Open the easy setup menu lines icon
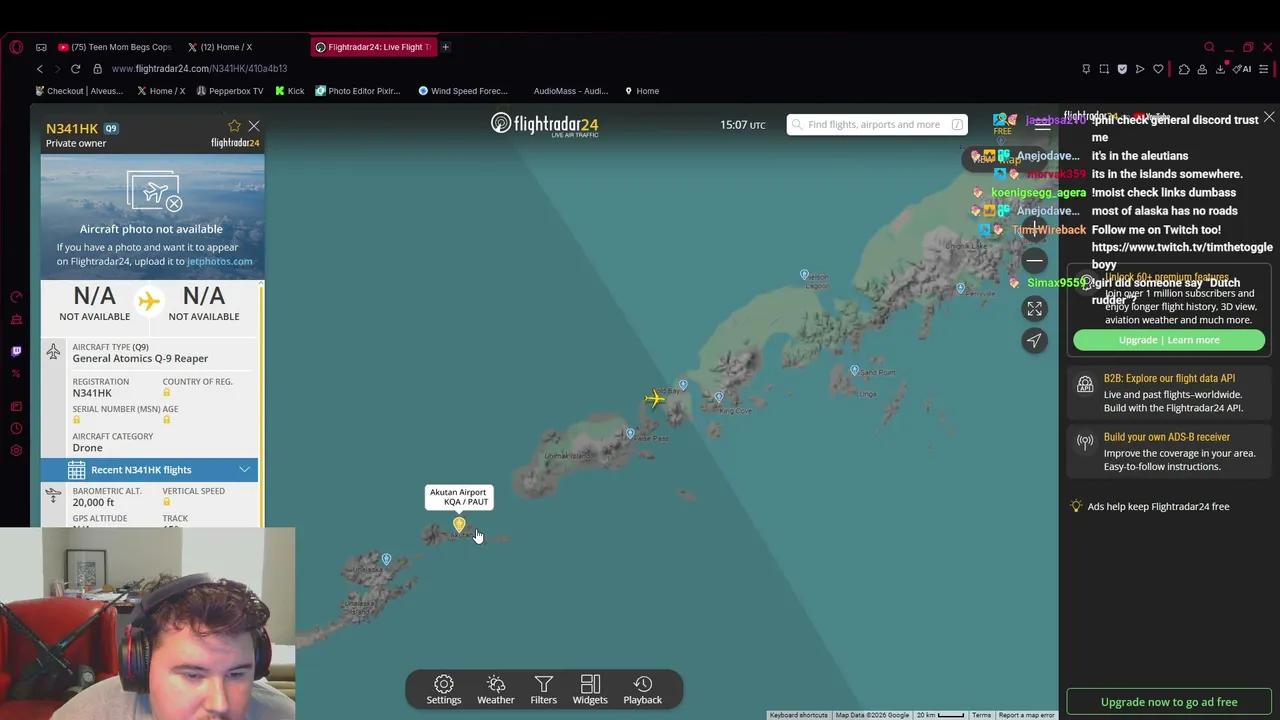Image resolution: width=1280 pixels, height=720 pixels. click(x=1264, y=69)
